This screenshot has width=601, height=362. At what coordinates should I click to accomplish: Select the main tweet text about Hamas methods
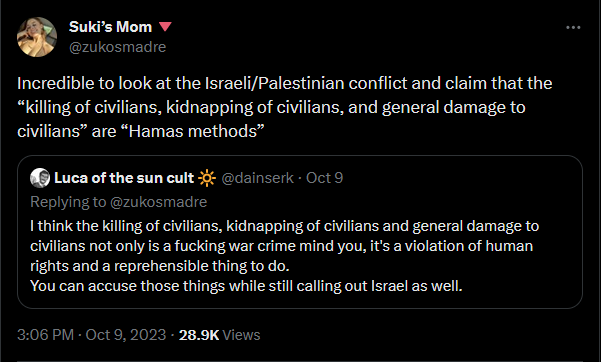coord(284,107)
